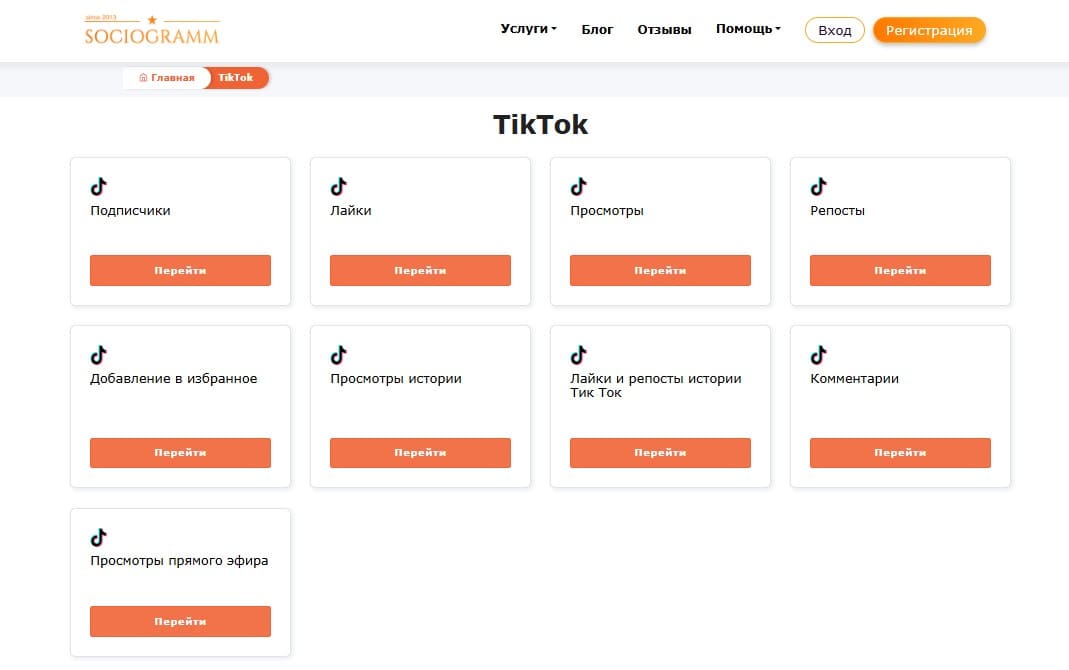The image size is (1069, 670).
Task: Click the TikTok icon above Добавление в избранное
Action: tap(99, 354)
